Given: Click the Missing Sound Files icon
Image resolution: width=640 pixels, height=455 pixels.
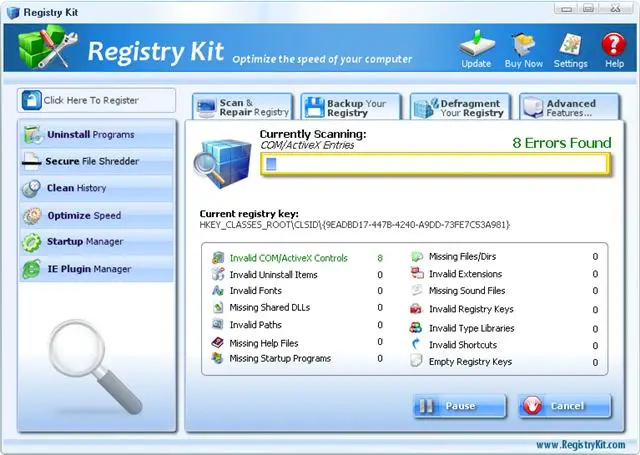Looking at the screenshot, I should pyautogui.click(x=417, y=290).
